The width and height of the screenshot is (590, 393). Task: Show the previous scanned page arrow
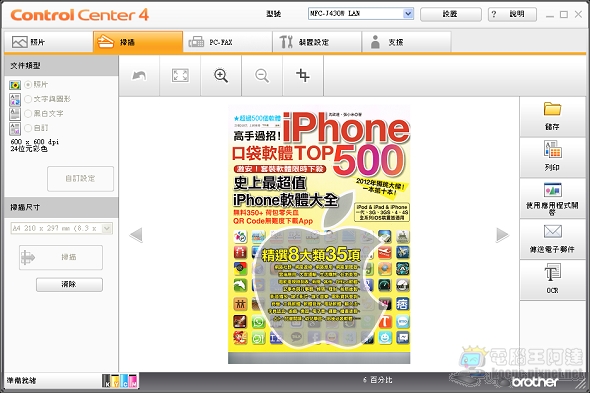click(136, 235)
